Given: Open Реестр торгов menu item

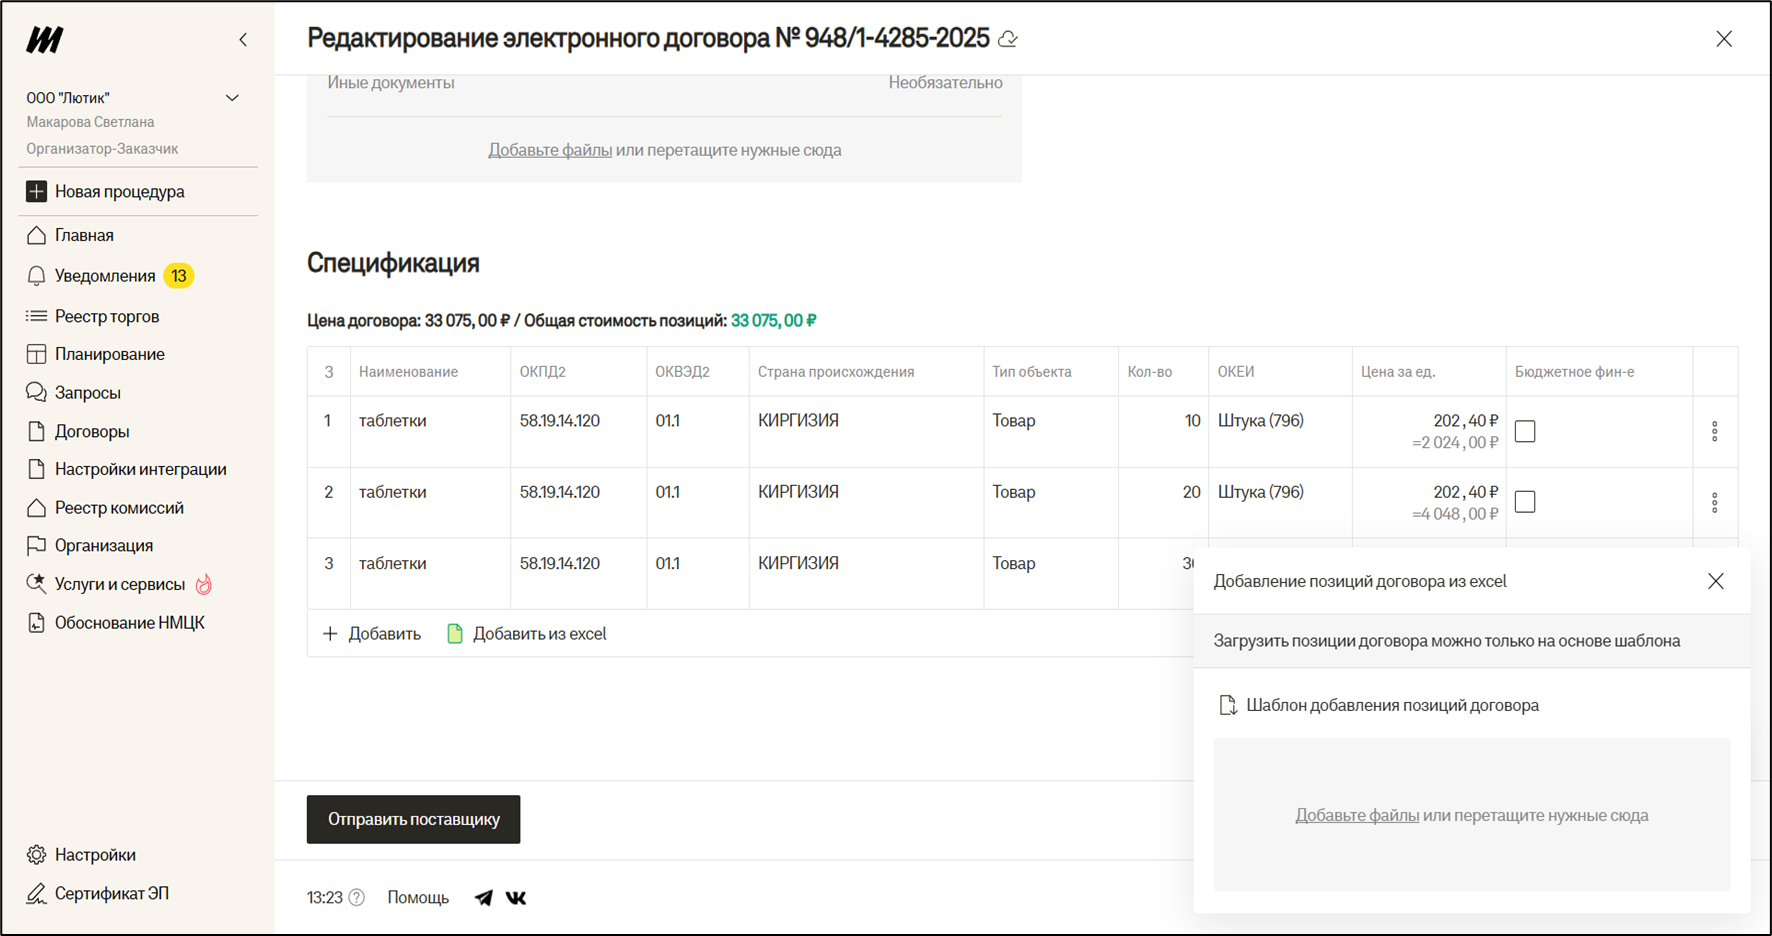Looking at the screenshot, I should point(107,316).
